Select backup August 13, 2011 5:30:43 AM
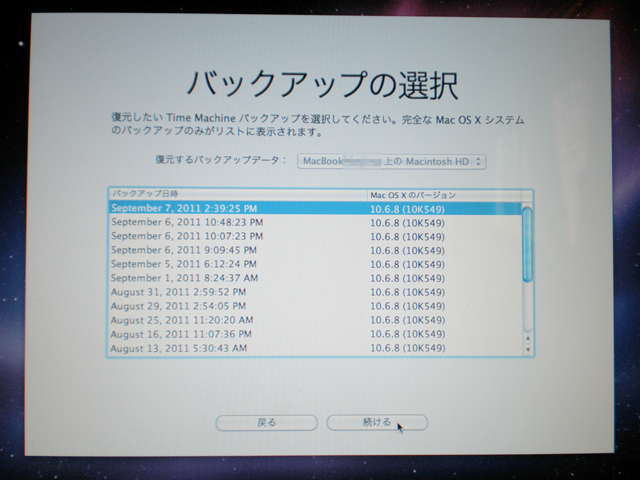This screenshot has height=480, width=640. (315, 348)
